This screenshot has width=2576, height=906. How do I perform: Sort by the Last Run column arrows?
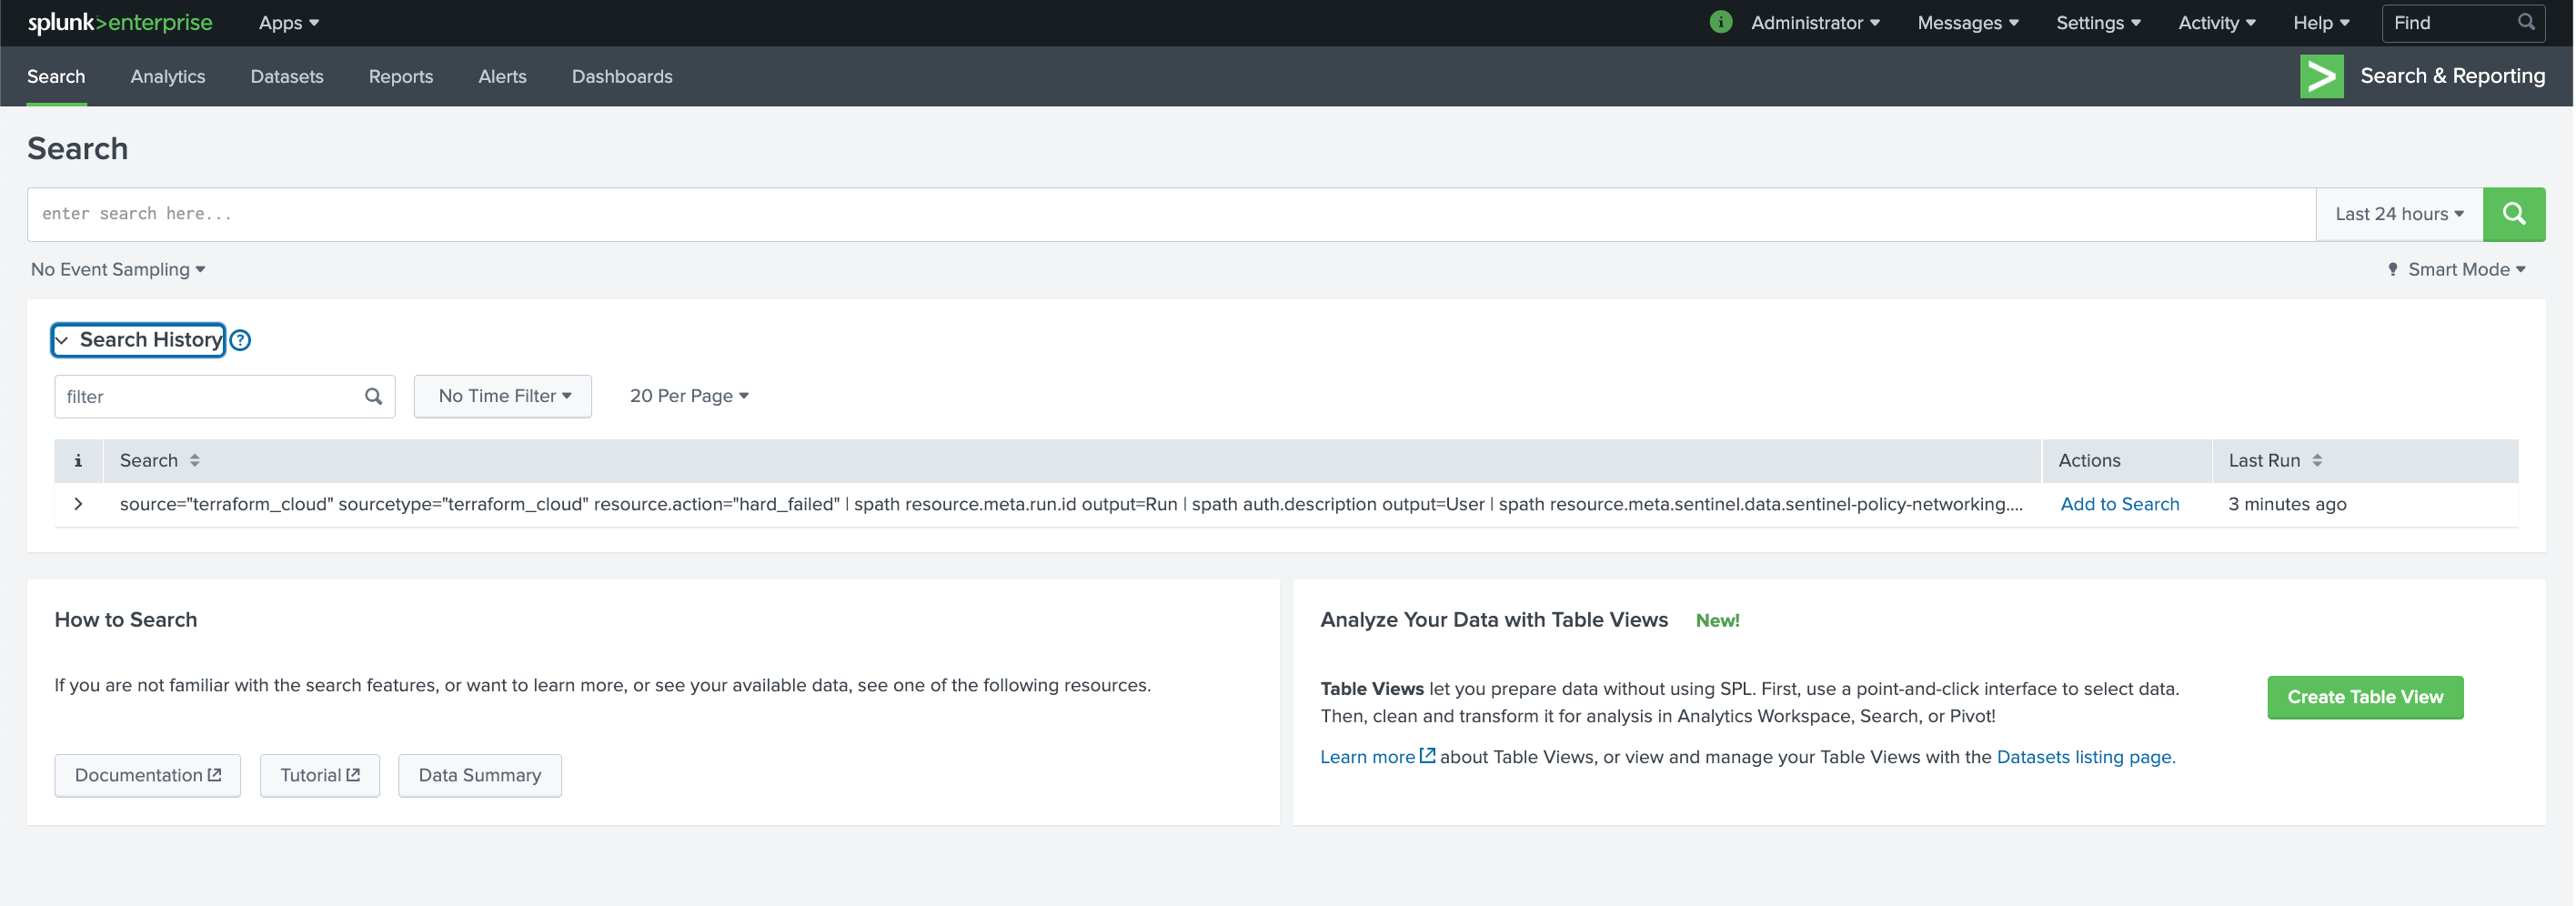point(2317,461)
